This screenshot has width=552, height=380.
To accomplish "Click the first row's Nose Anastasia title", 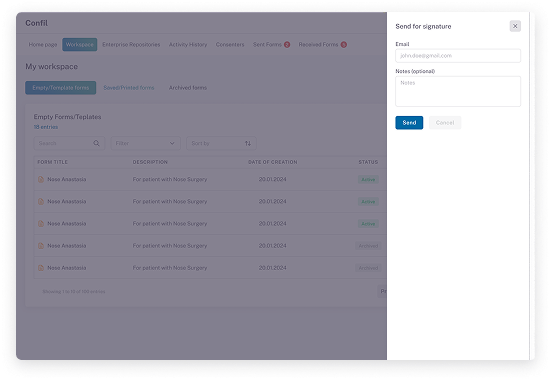I will pyautogui.click(x=67, y=179).
